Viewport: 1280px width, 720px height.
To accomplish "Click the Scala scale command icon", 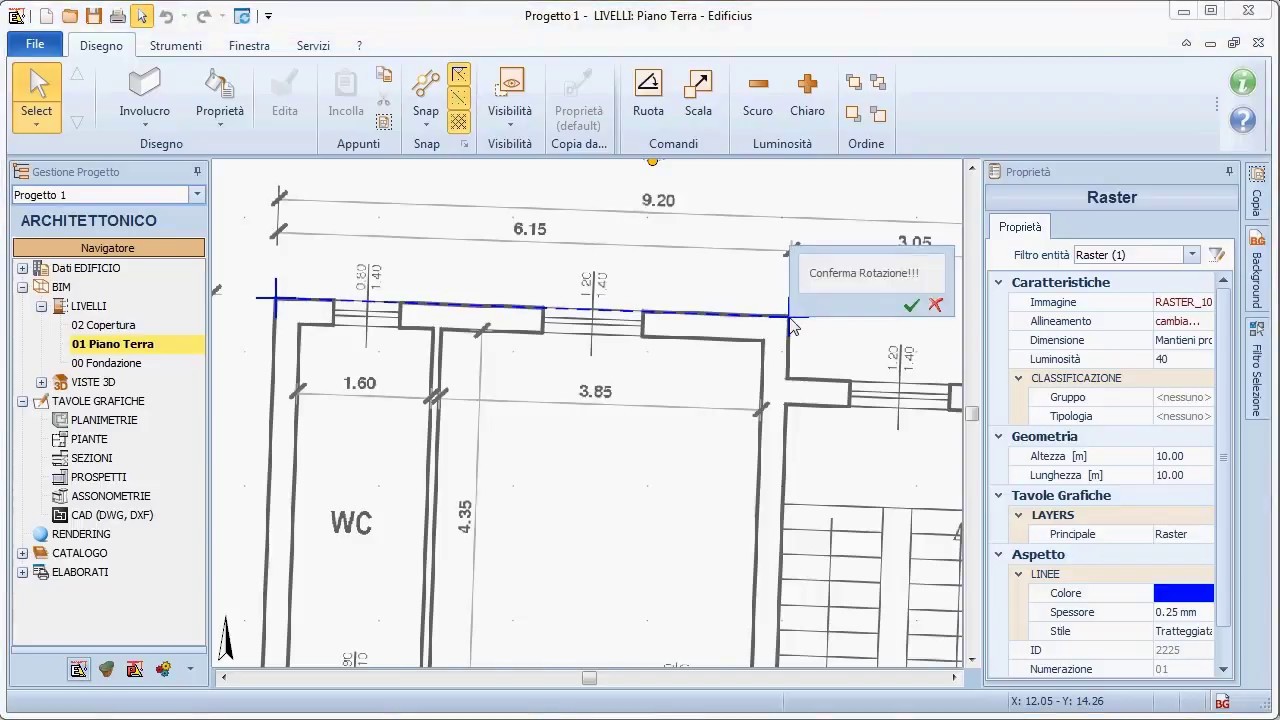I will (698, 84).
